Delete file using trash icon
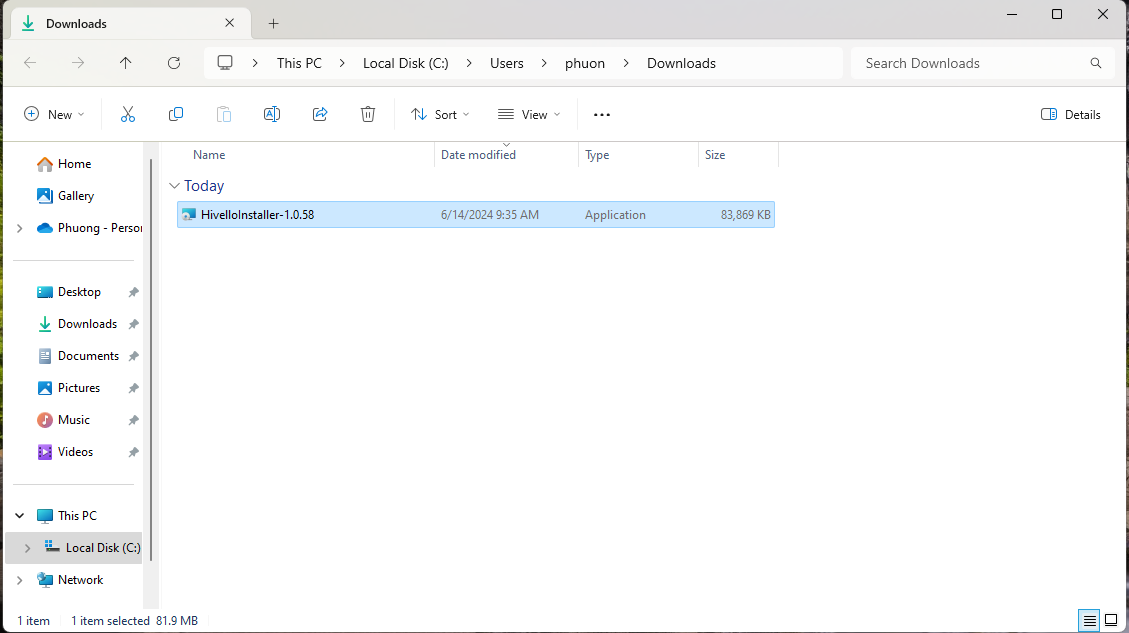The height and width of the screenshot is (633, 1129). 368,115
